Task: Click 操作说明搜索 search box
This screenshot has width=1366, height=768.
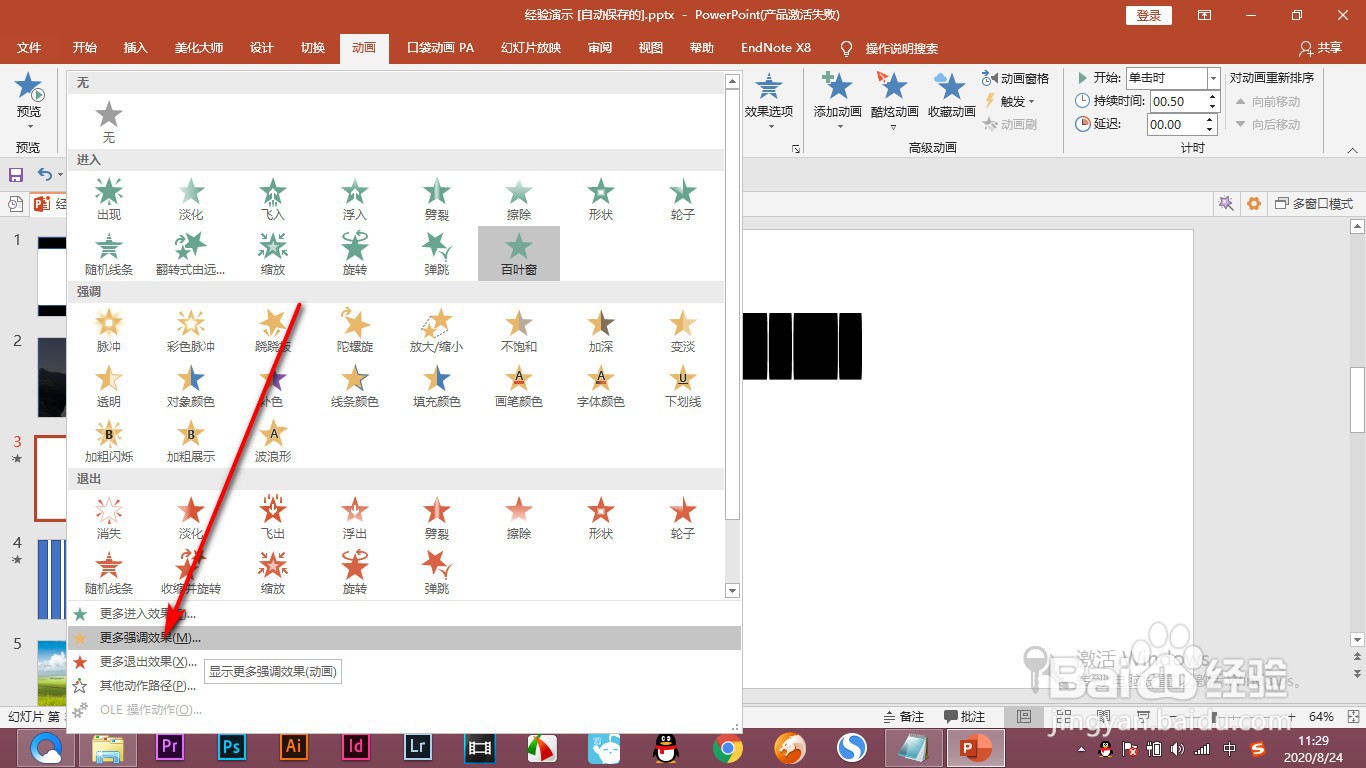Action: [x=902, y=48]
